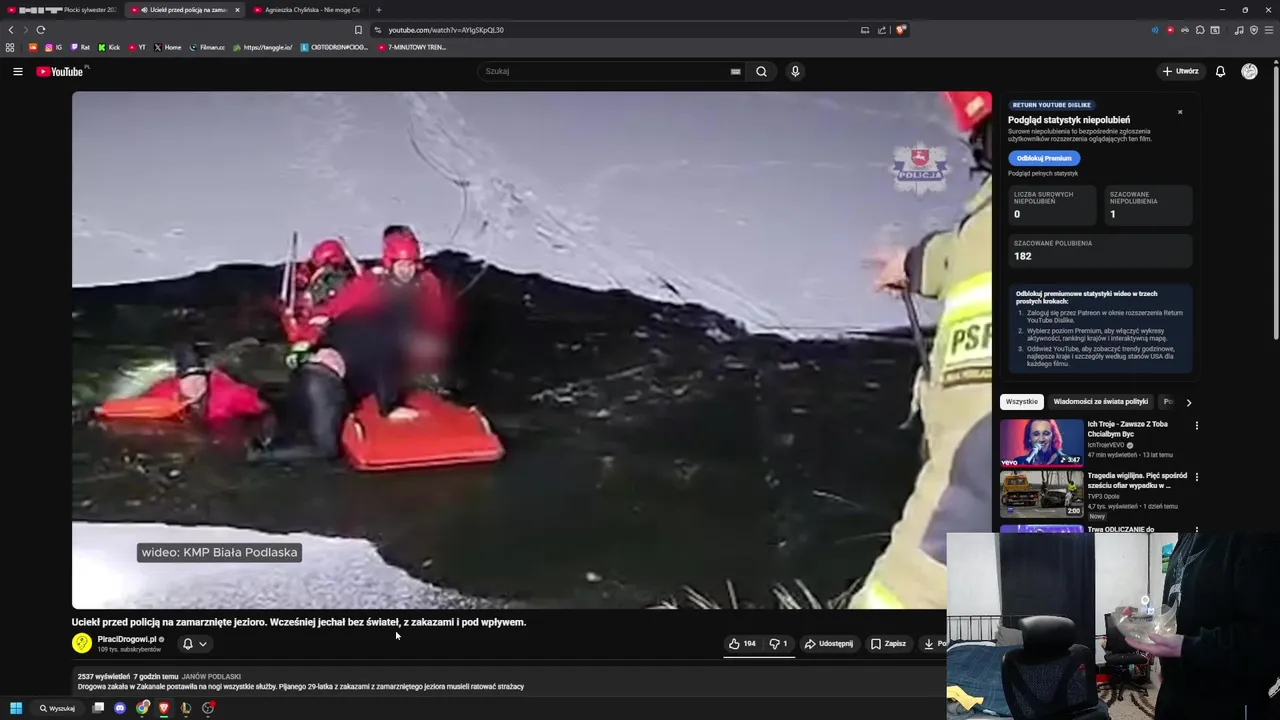Open Windows Start menu
Image resolution: width=1280 pixels, height=720 pixels.
[x=16, y=708]
